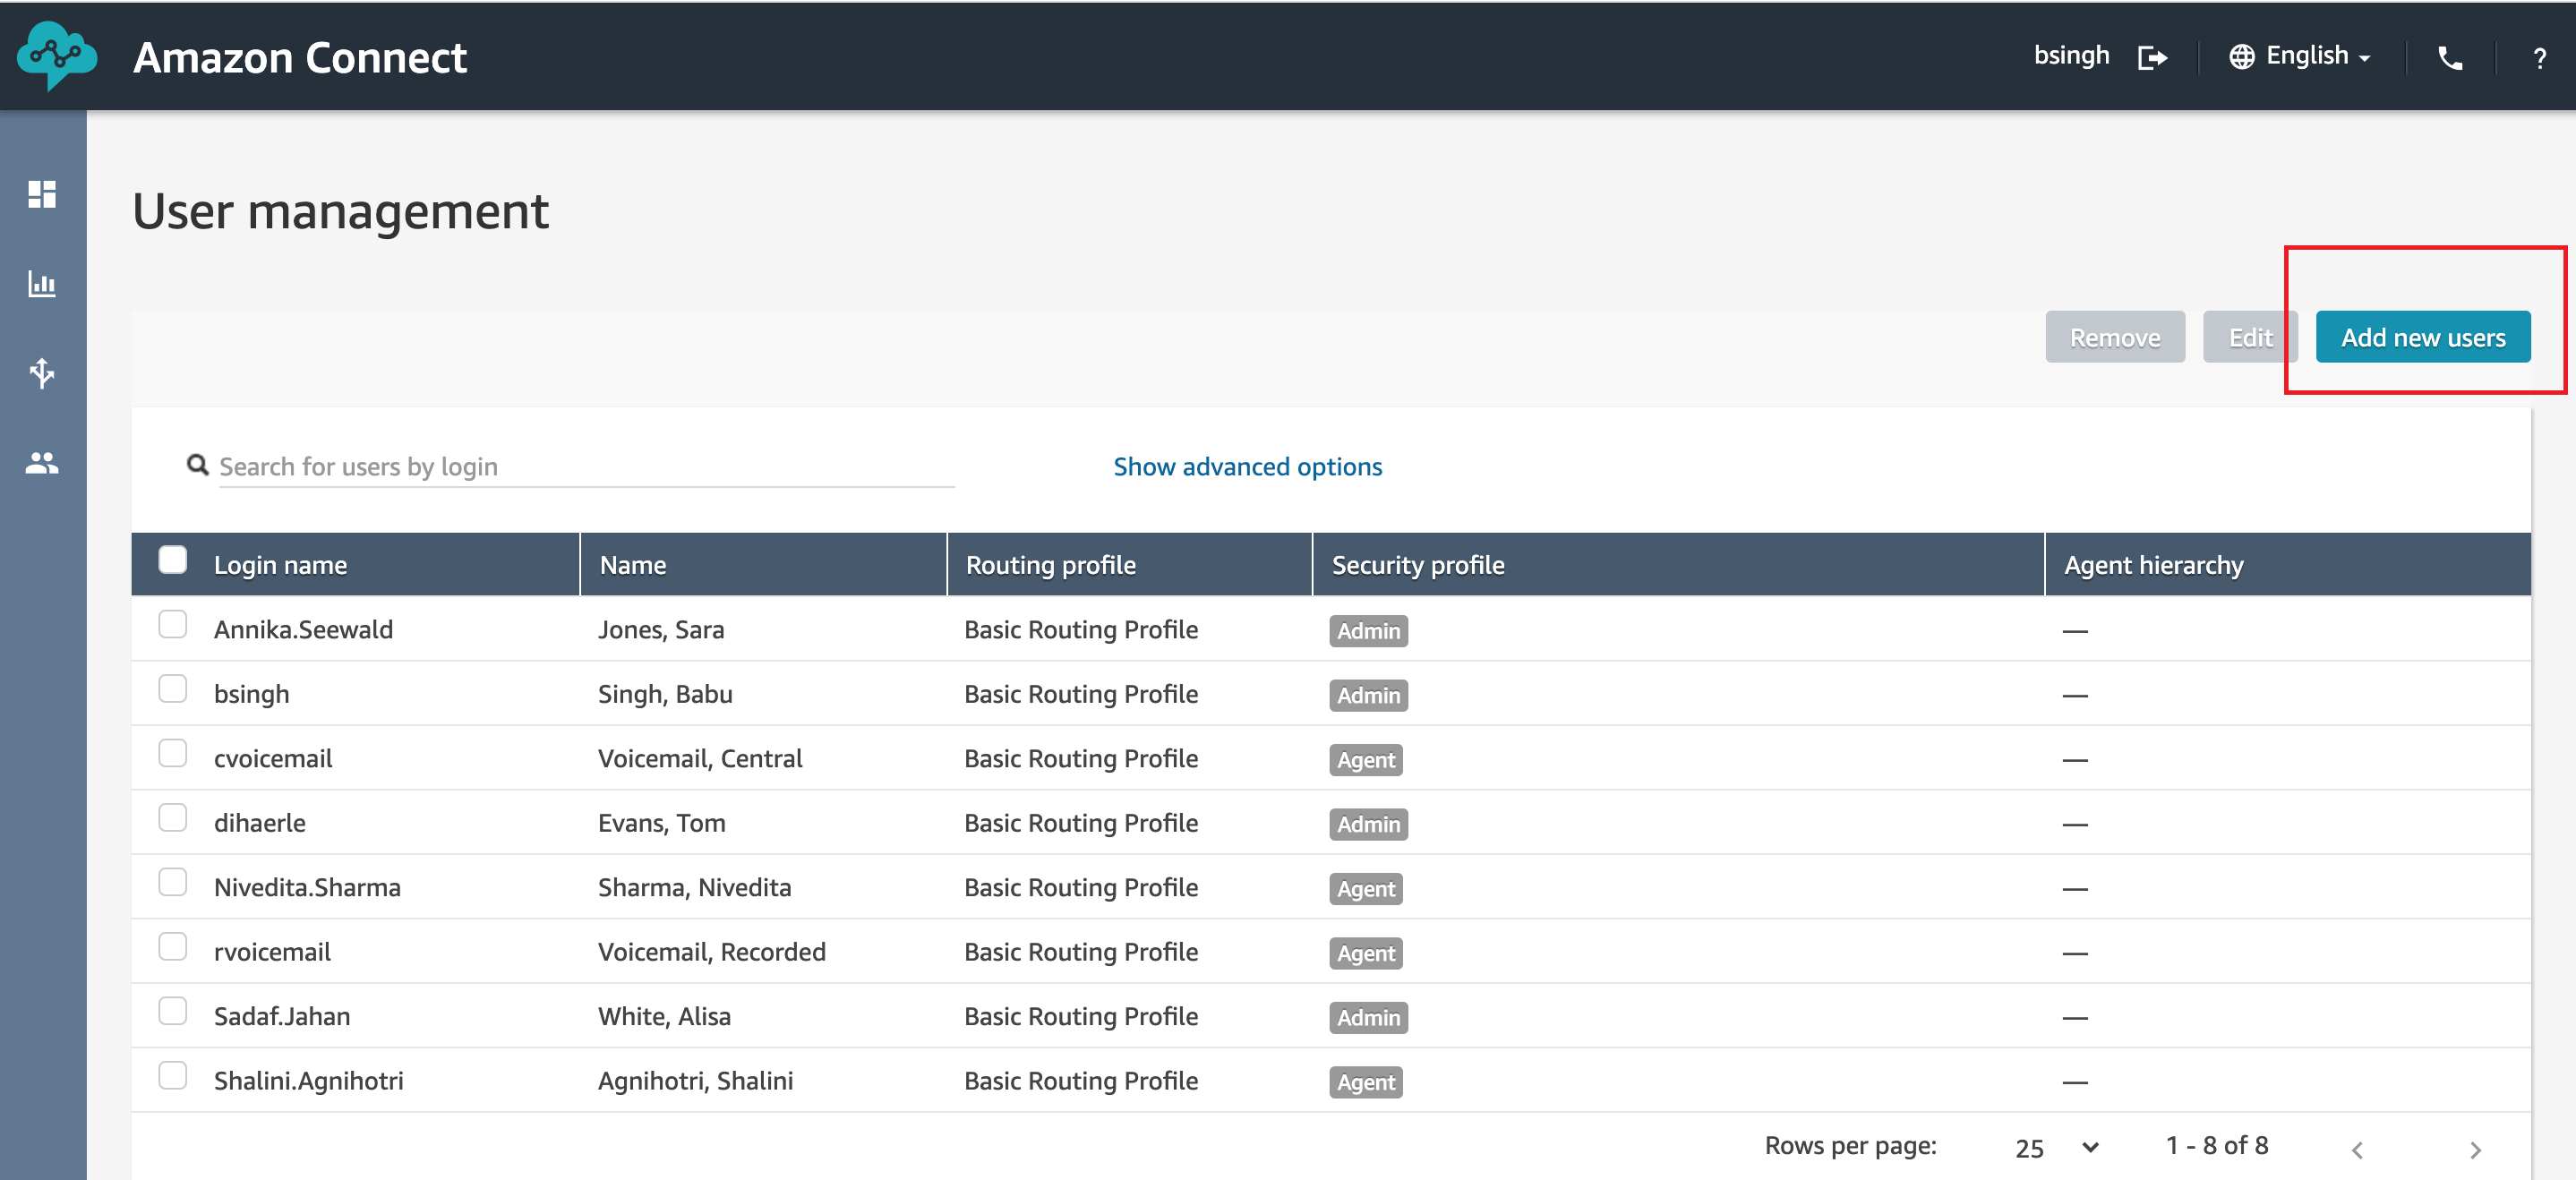Check the box for rvoicemail
Image resolution: width=2576 pixels, height=1180 pixels.
(x=173, y=947)
